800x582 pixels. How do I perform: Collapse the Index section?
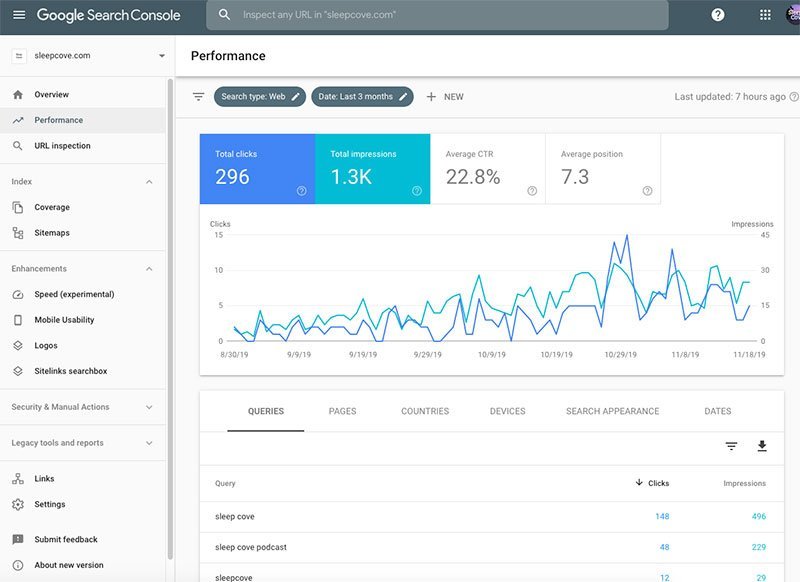pyautogui.click(x=149, y=182)
